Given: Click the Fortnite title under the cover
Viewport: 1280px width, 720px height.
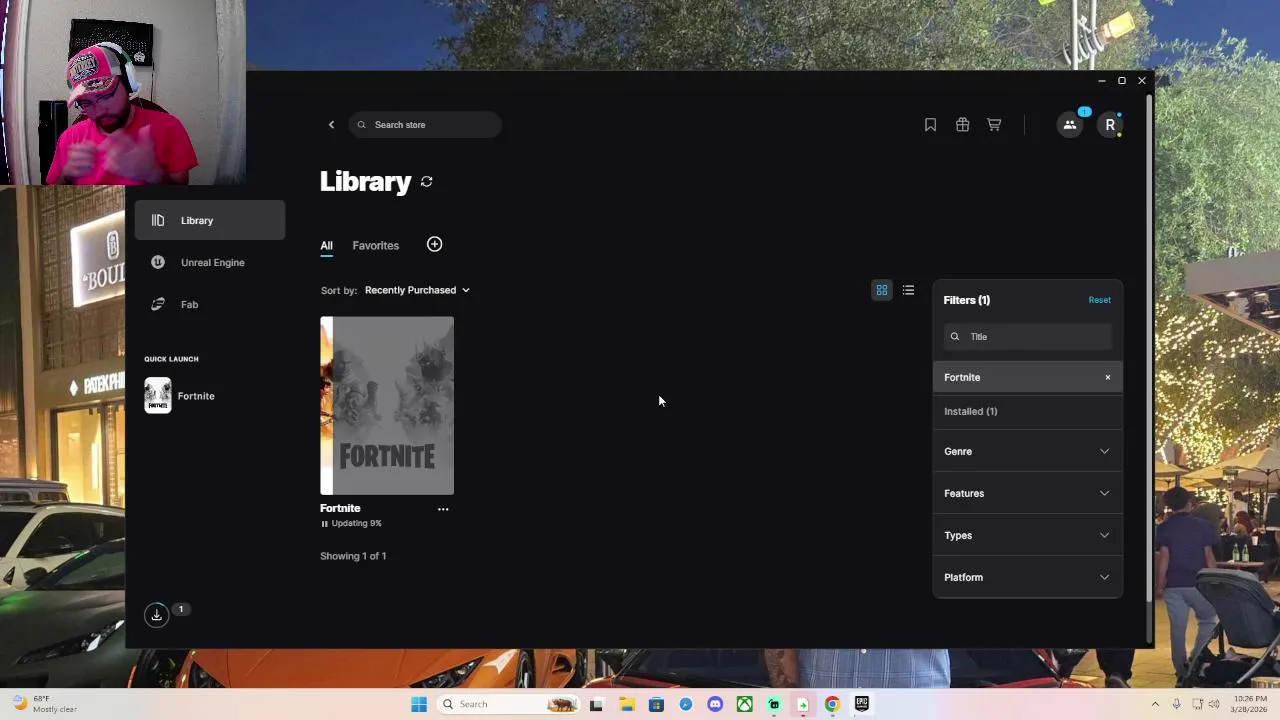Looking at the screenshot, I should pos(340,508).
